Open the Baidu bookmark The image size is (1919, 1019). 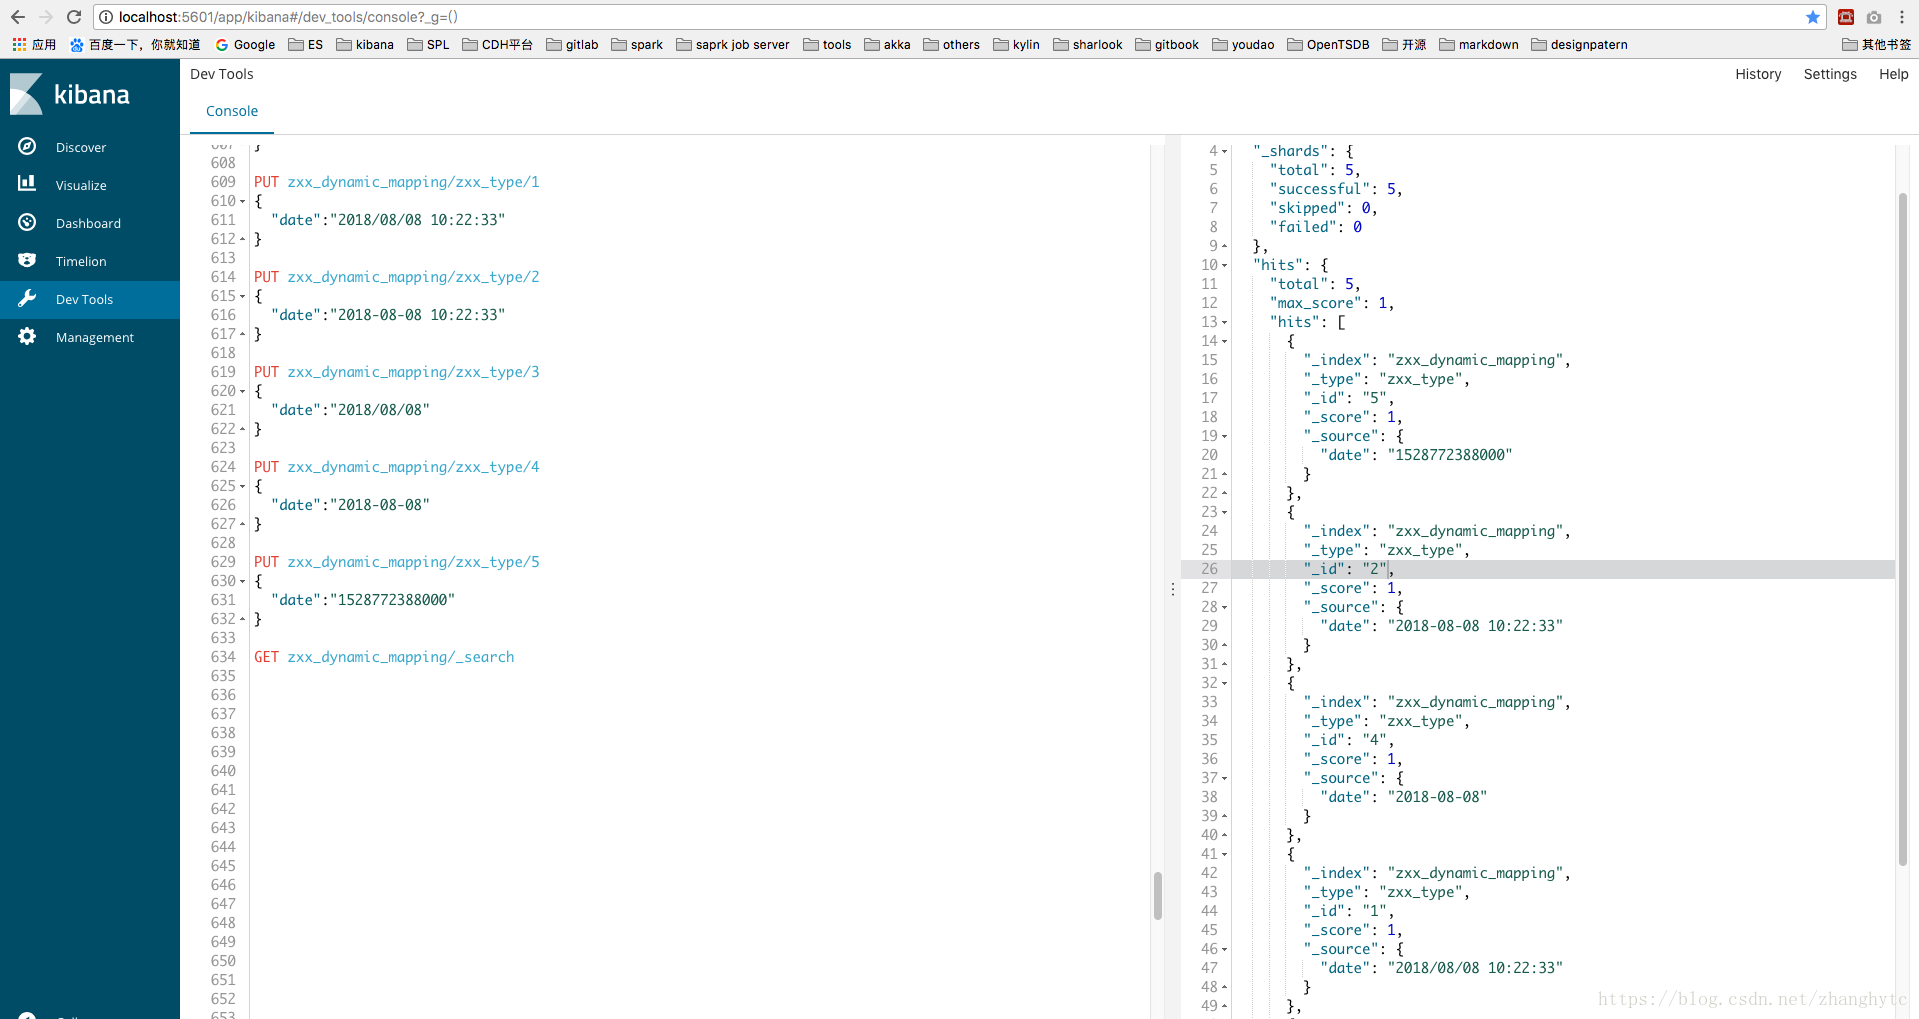[x=135, y=44]
